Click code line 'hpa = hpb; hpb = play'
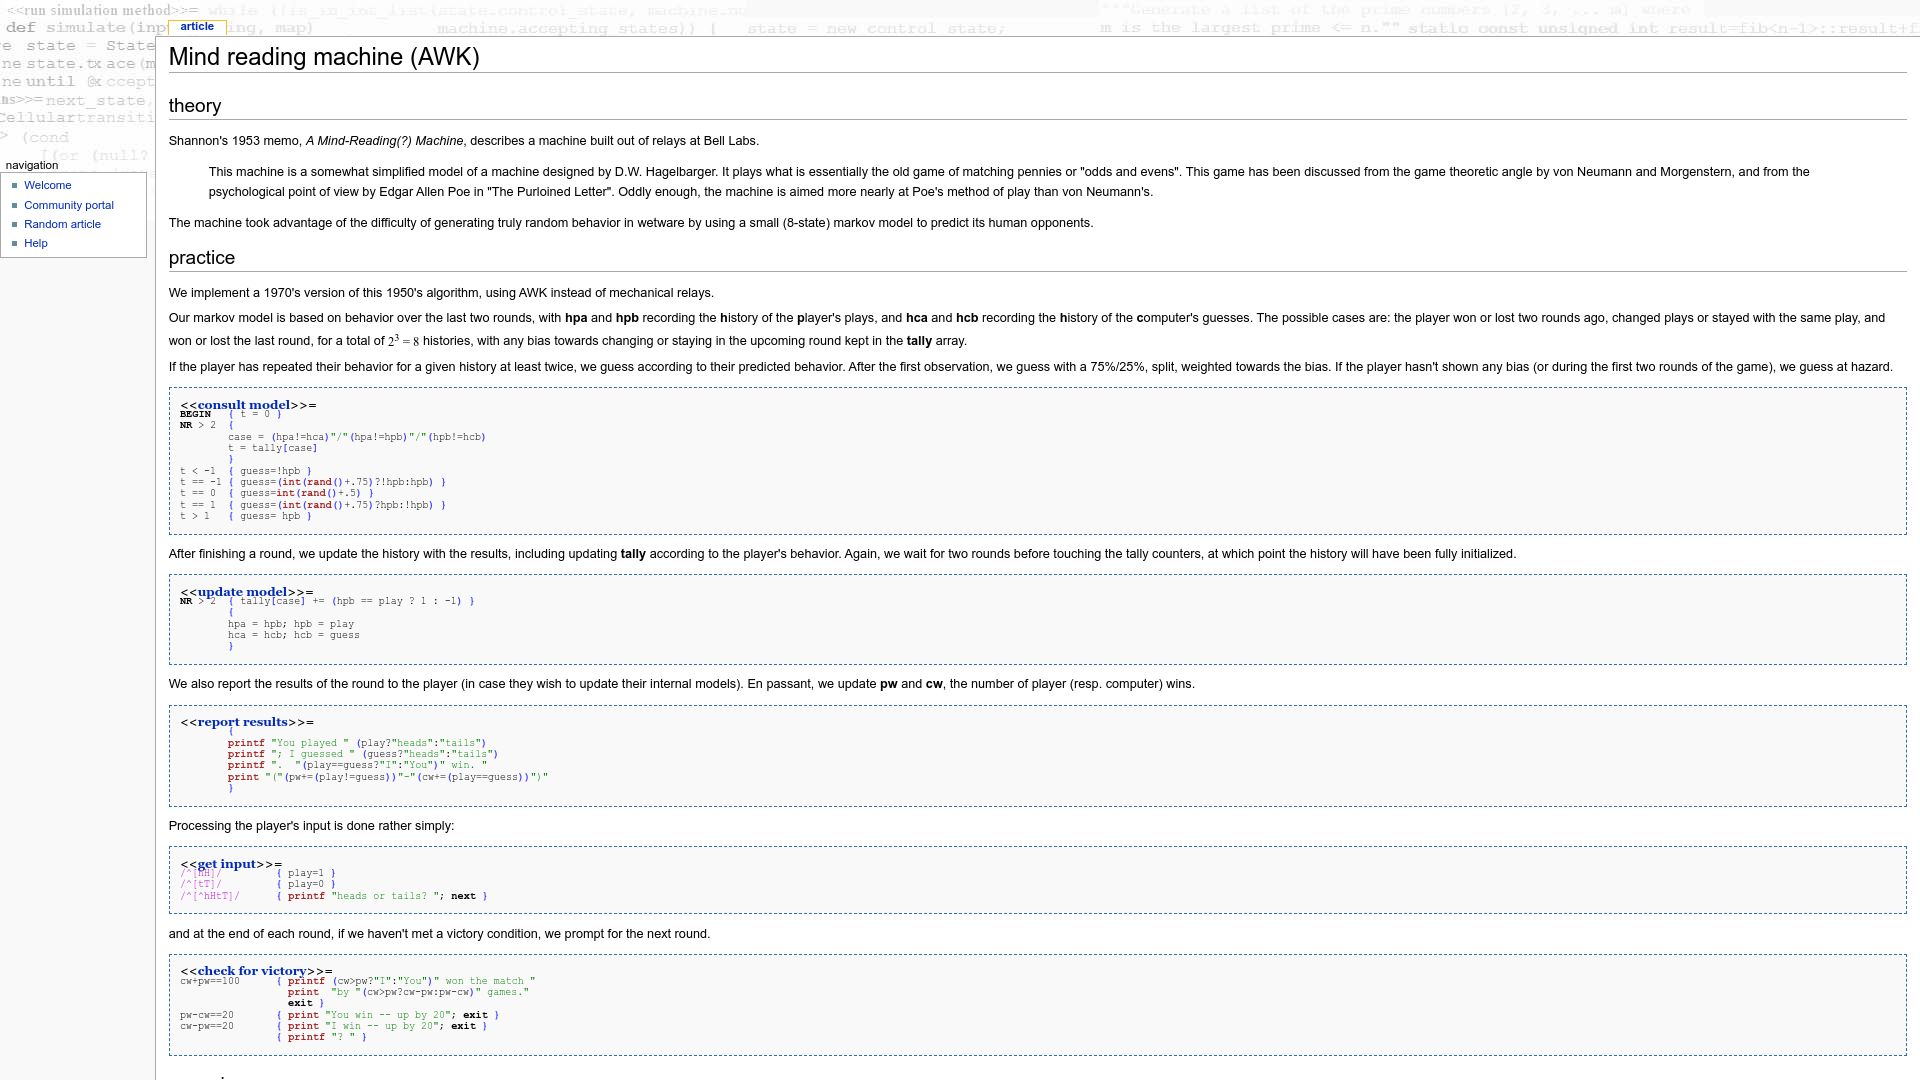The image size is (1920, 1080). [x=291, y=624]
